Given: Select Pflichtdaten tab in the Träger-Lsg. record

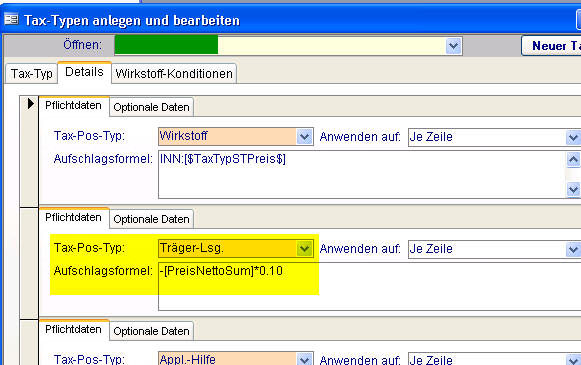Looking at the screenshot, I should [73, 218].
